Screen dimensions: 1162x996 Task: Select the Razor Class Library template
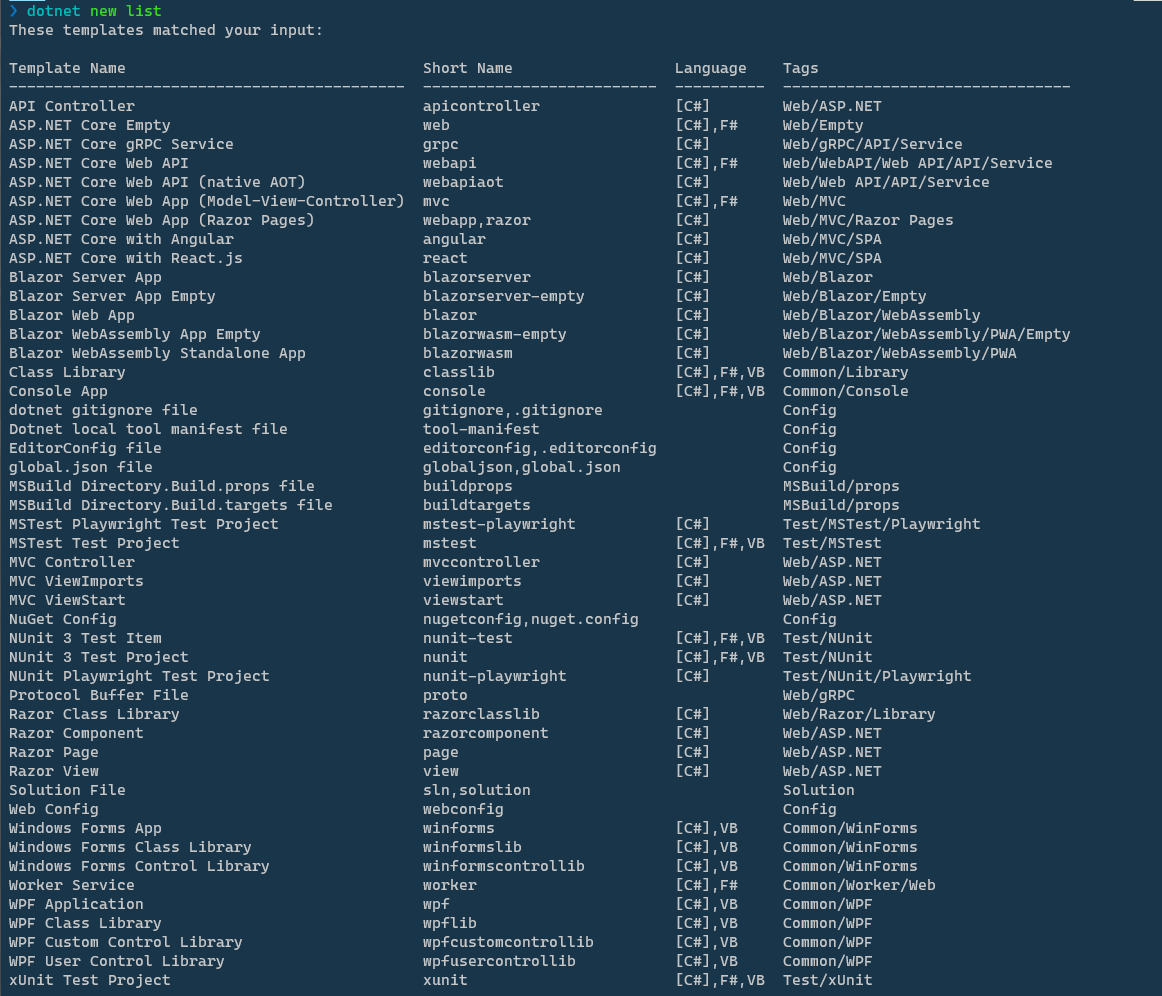pos(93,714)
